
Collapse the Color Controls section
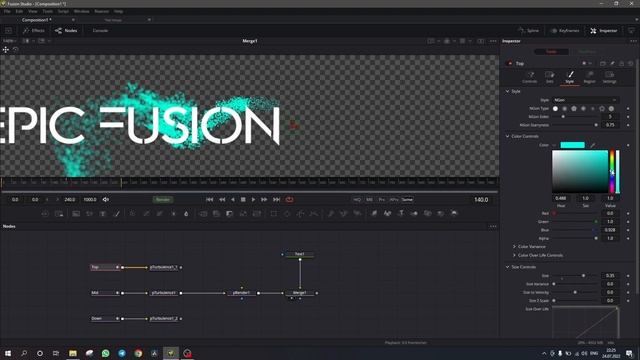[x=507, y=136]
